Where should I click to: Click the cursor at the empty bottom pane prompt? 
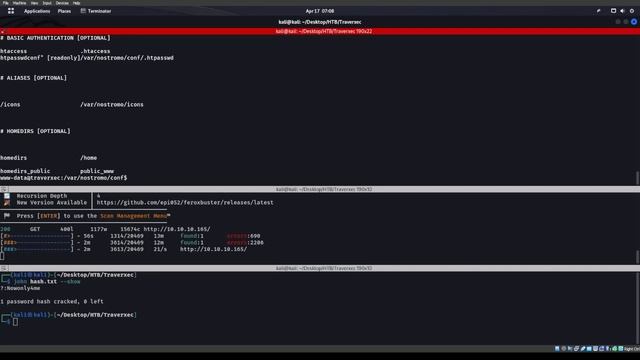point(16,322)
